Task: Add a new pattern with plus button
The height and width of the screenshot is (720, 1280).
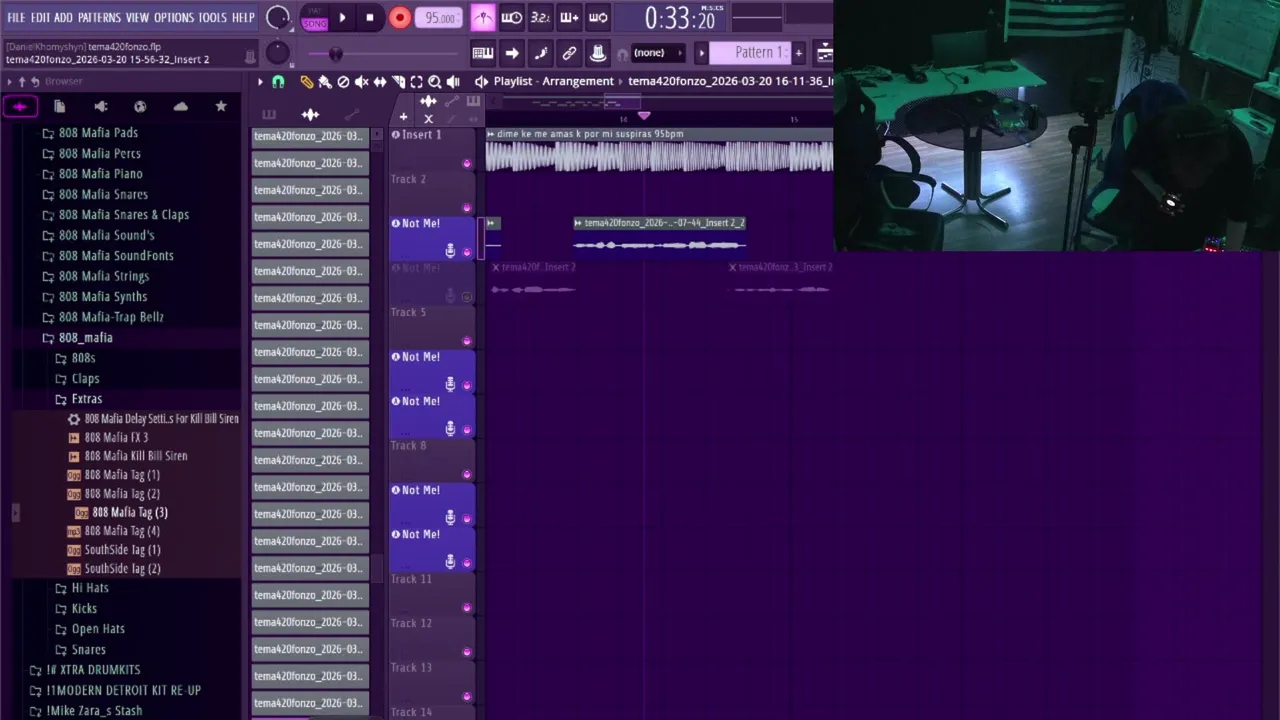Action: pyautogui.click(x=798, y=53)
